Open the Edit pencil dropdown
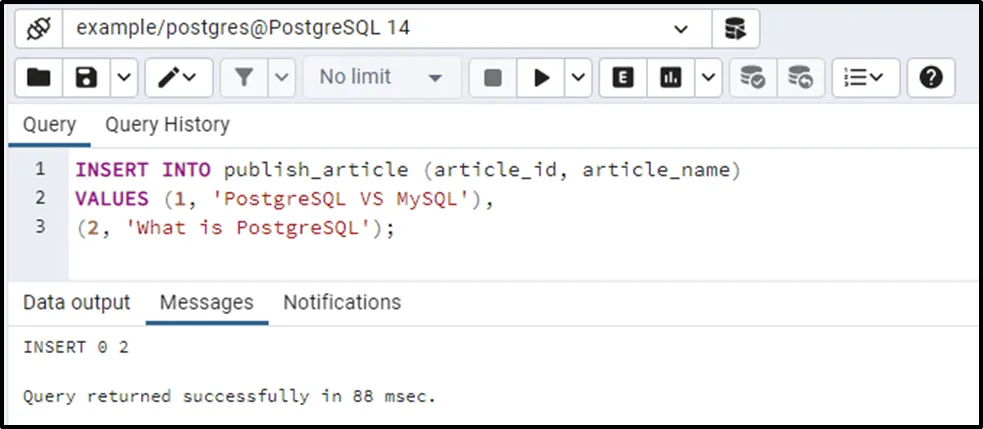983x429 pixels. [x=178, y=77]
